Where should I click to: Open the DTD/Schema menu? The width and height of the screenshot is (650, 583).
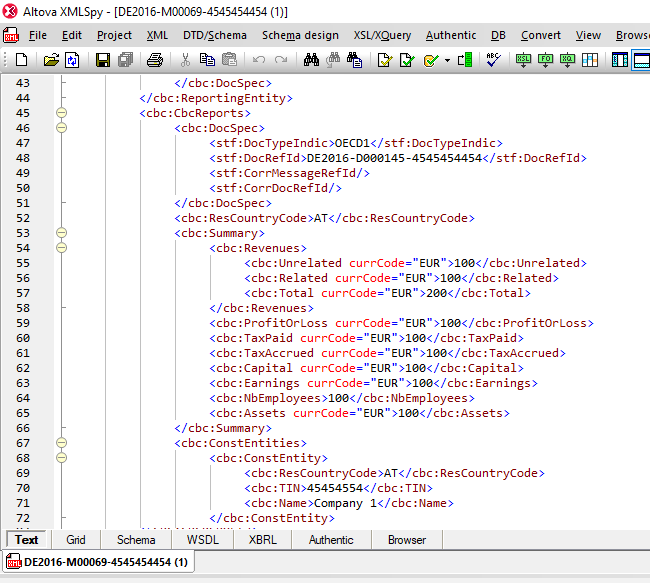pos(215,35)
